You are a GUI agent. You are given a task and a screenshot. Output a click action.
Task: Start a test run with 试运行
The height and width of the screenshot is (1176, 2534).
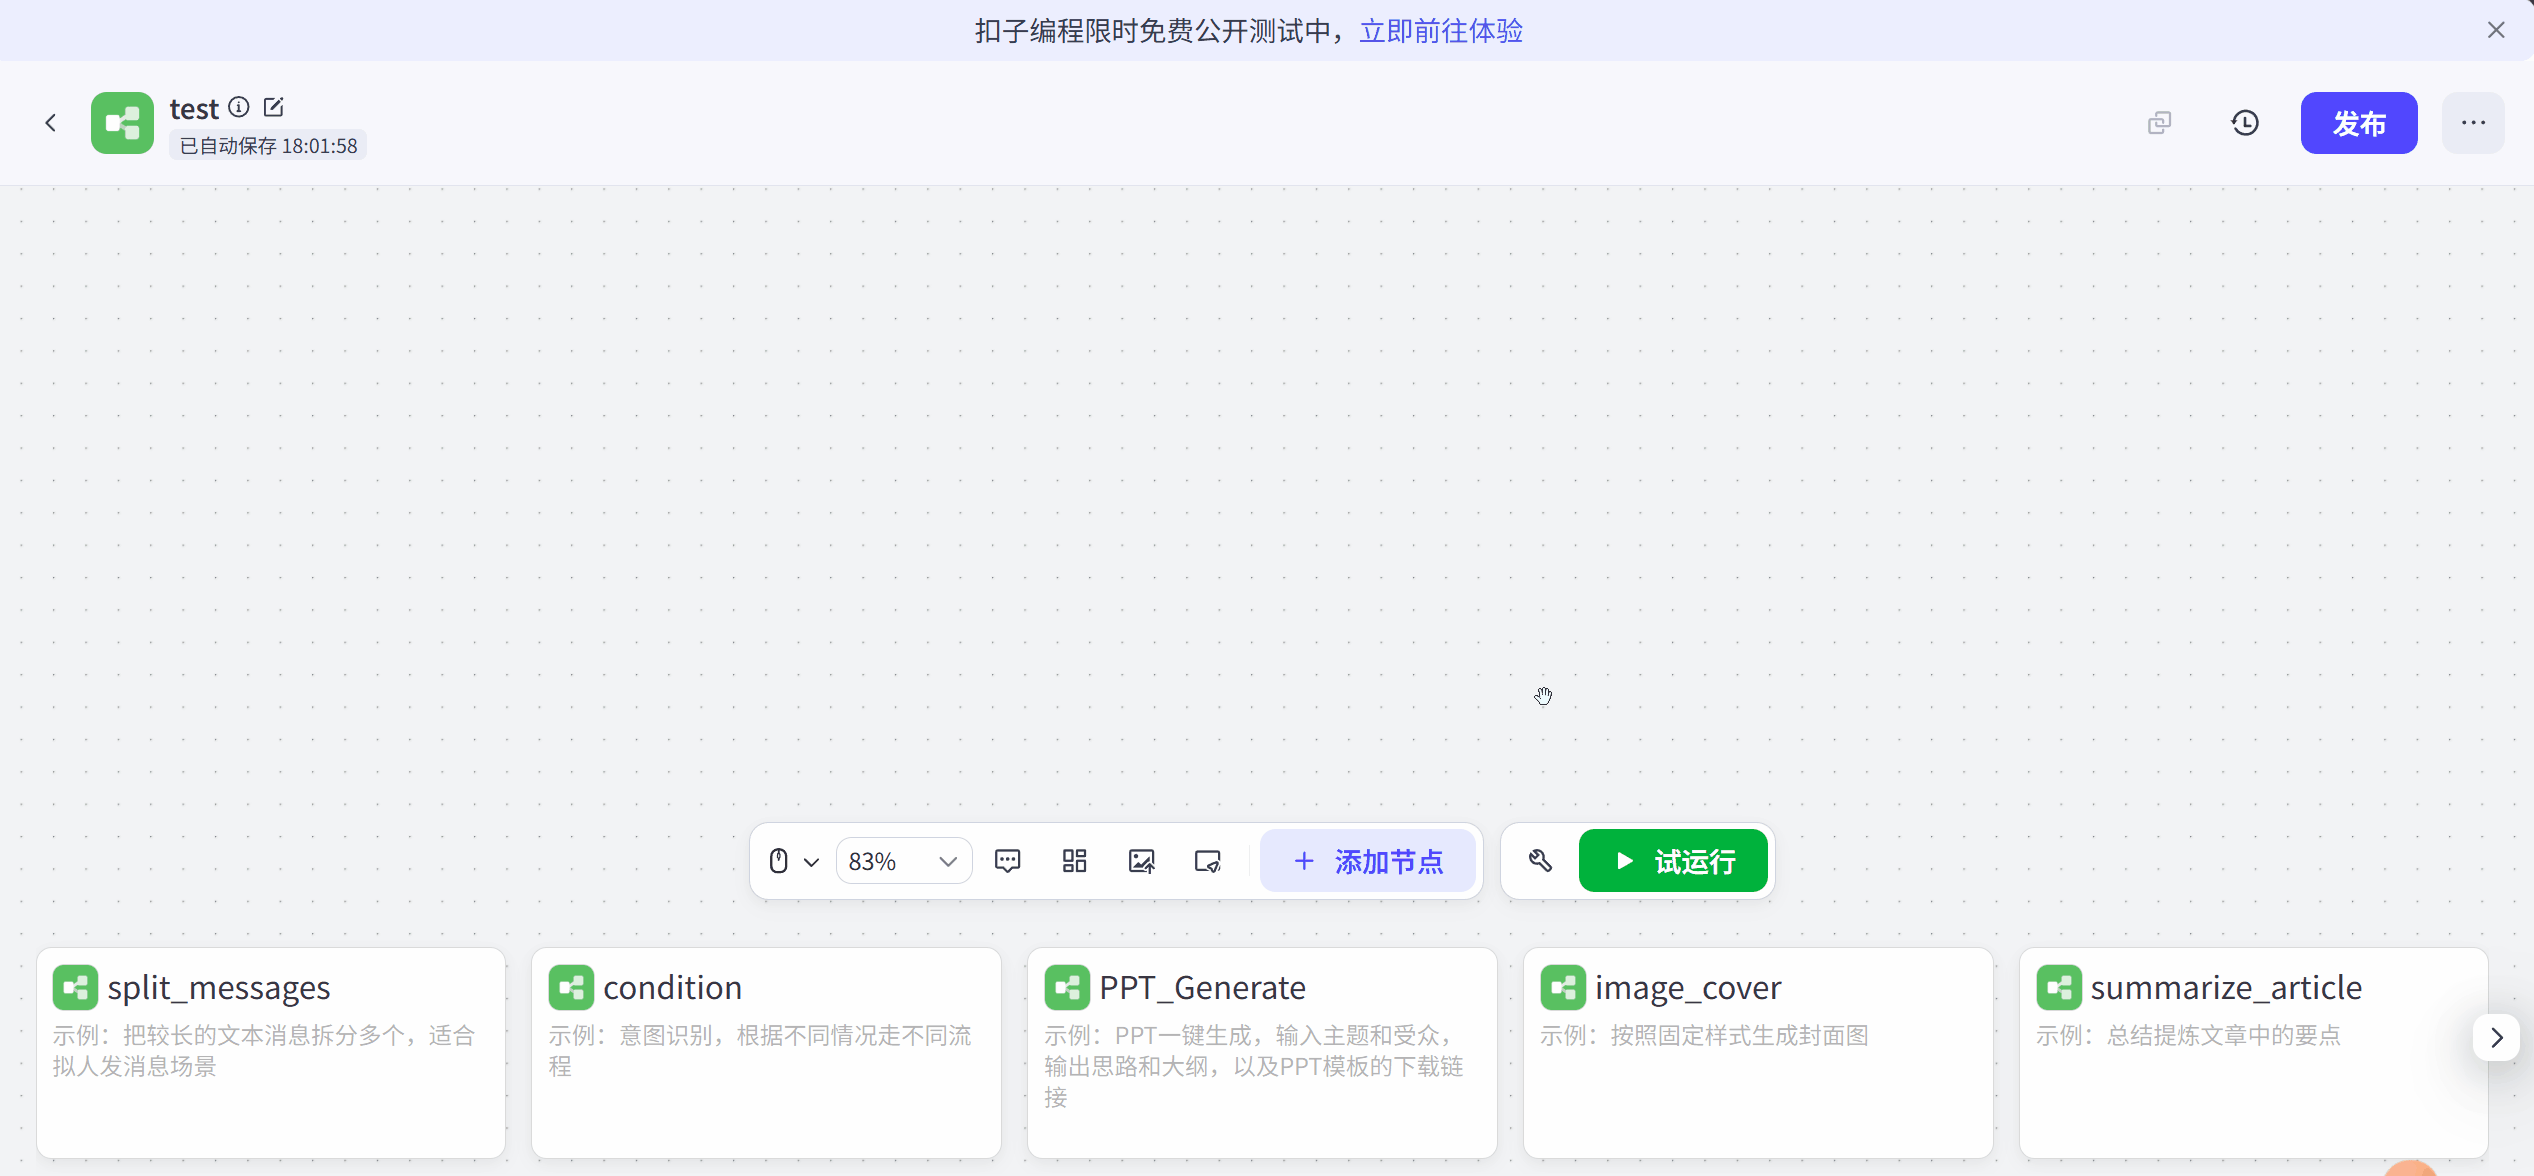click(1673, 861)
